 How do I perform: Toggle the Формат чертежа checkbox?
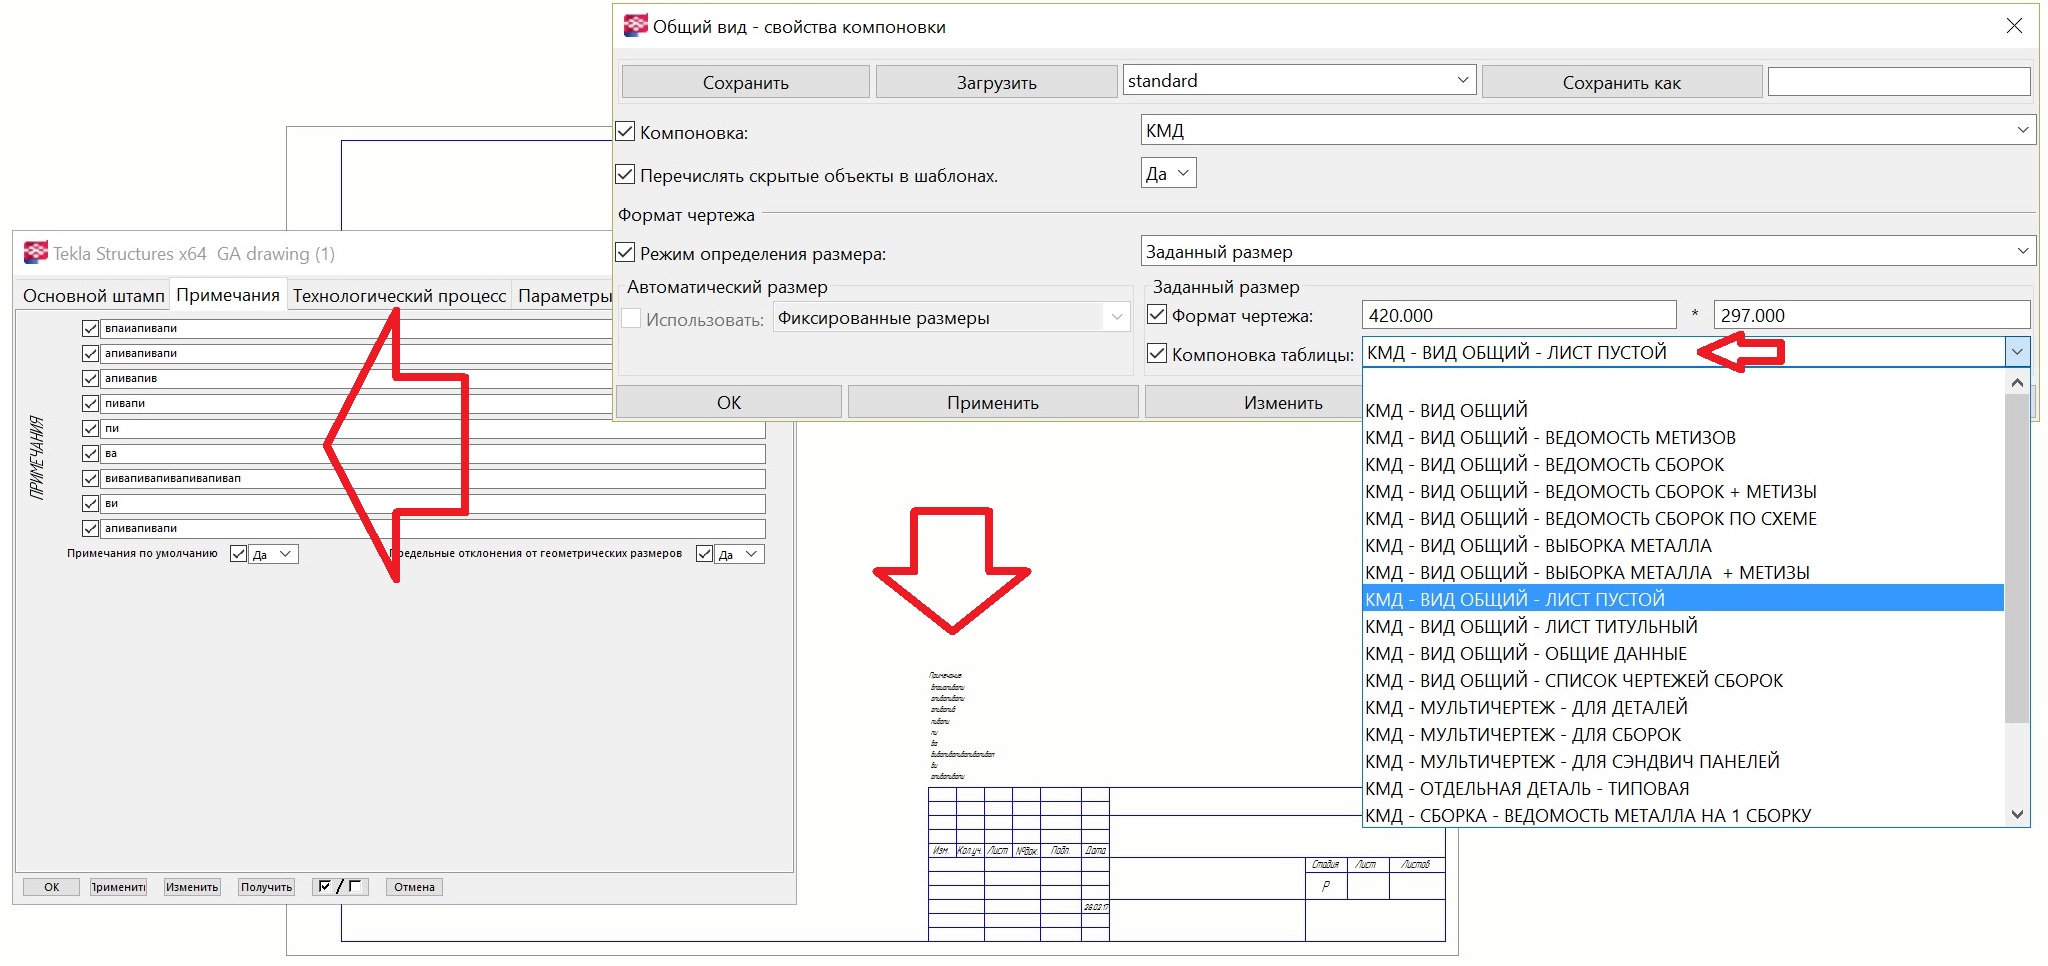coord(1157,315)
